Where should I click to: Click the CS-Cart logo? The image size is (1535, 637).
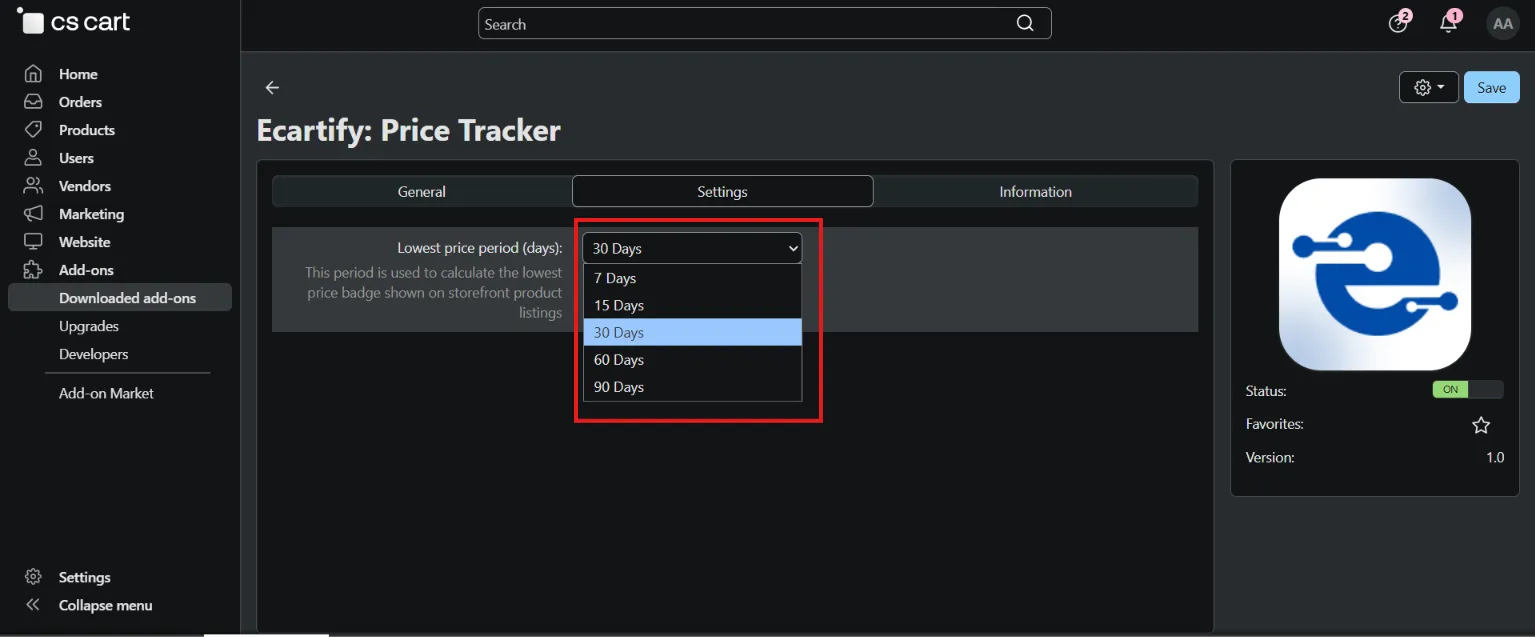tap(74, 21)
